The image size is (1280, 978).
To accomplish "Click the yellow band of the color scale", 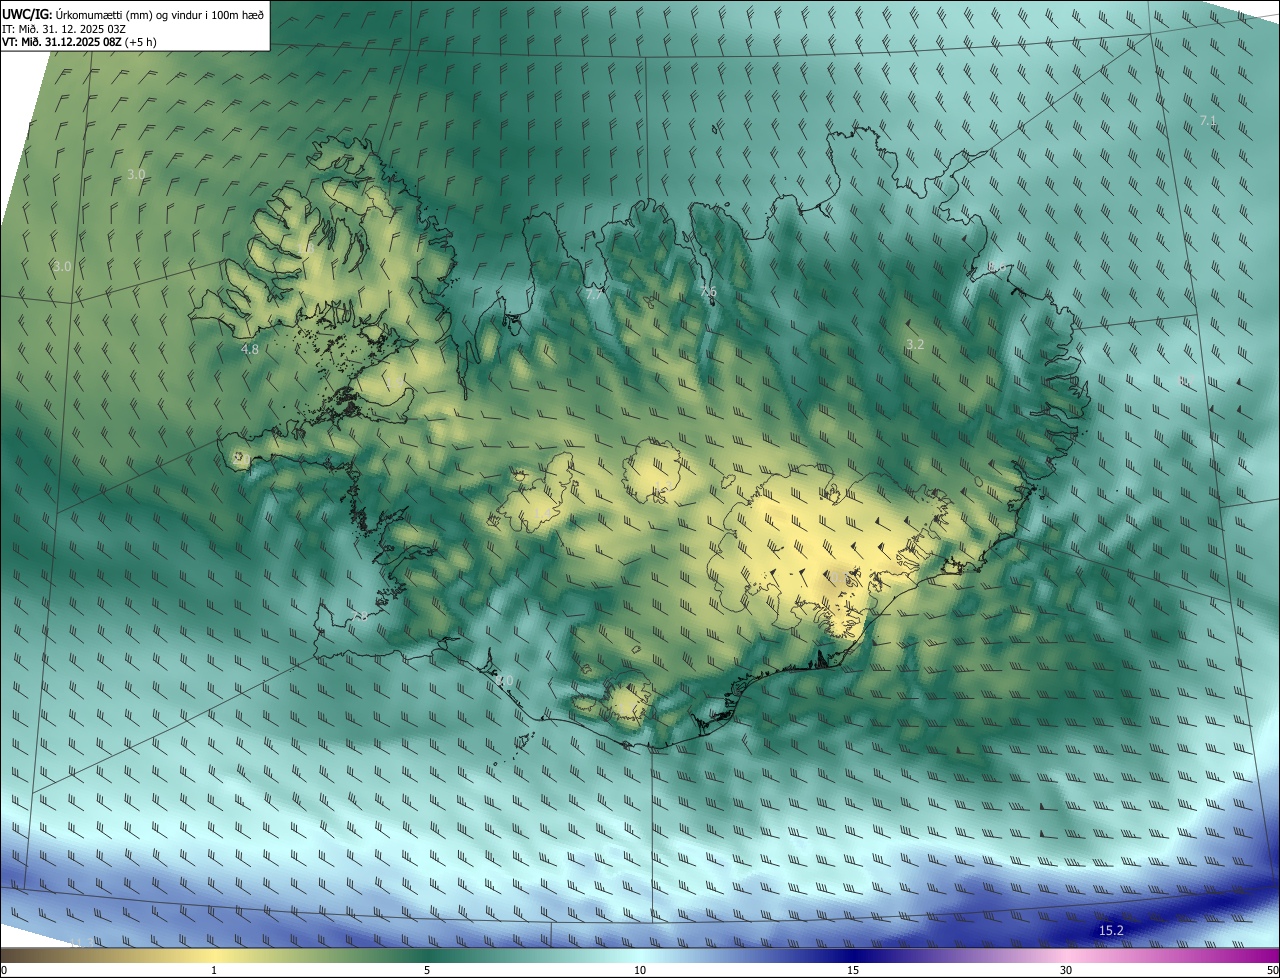I will 214,956.
